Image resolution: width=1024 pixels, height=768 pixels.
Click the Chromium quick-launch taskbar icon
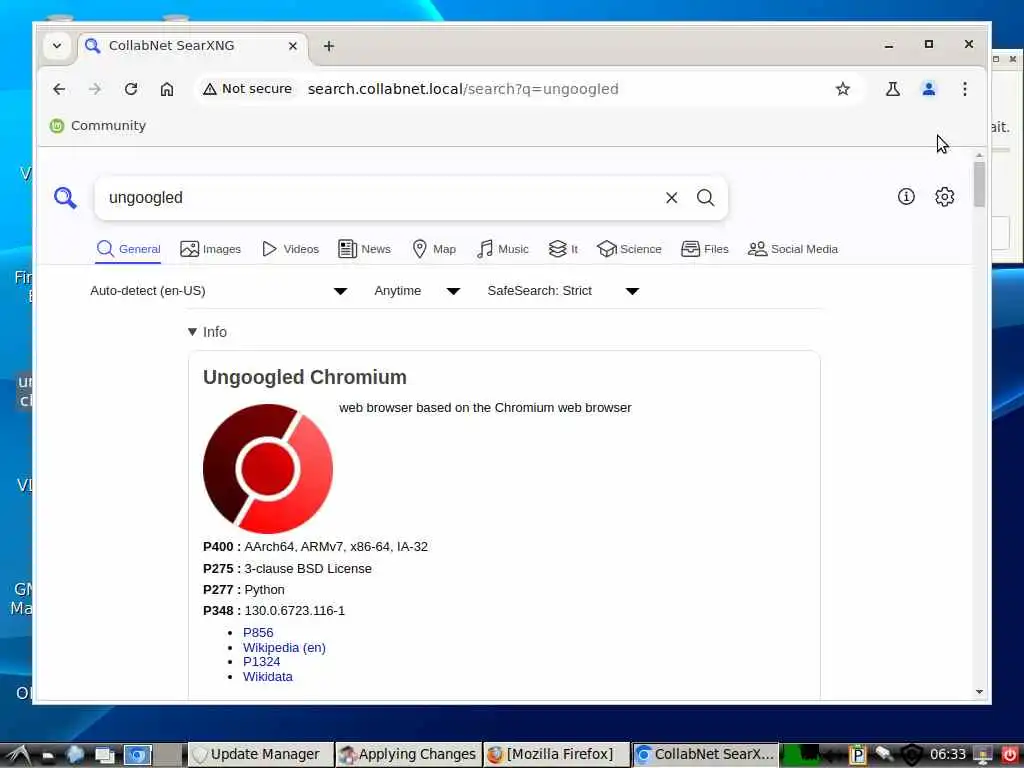(x=138, y=755)
